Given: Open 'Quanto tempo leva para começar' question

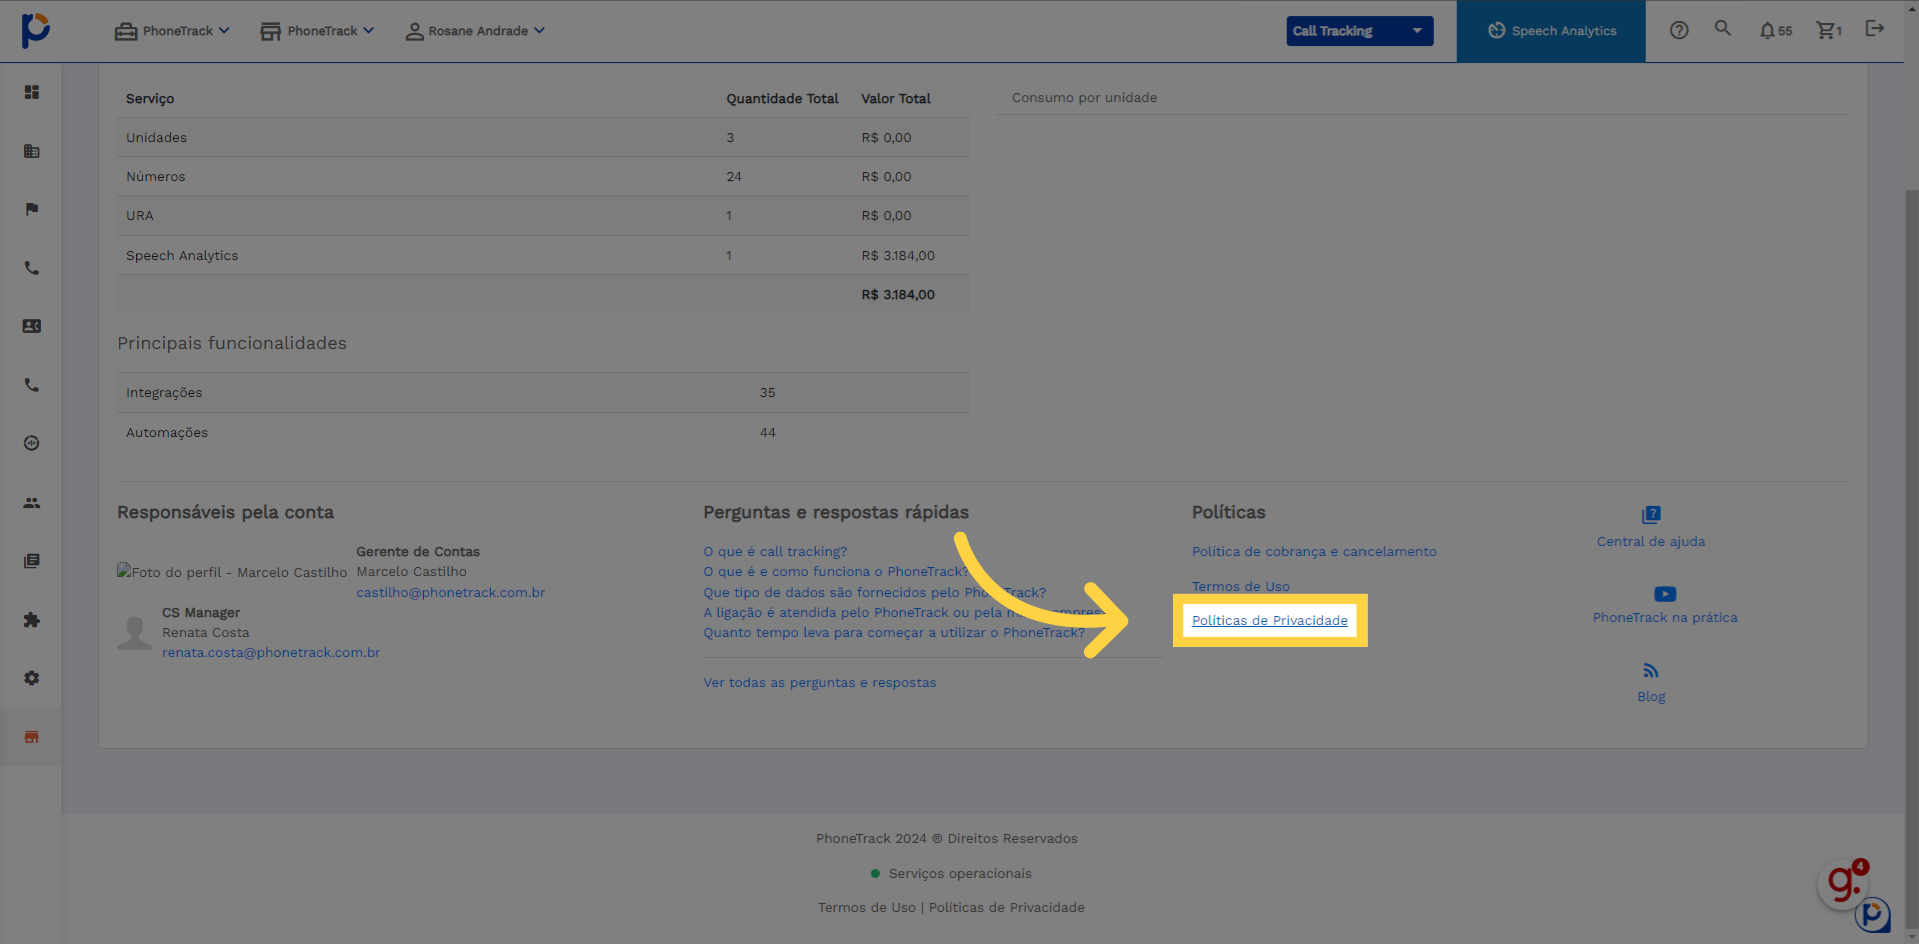Looking at the screenshot, I should [894, 633].
